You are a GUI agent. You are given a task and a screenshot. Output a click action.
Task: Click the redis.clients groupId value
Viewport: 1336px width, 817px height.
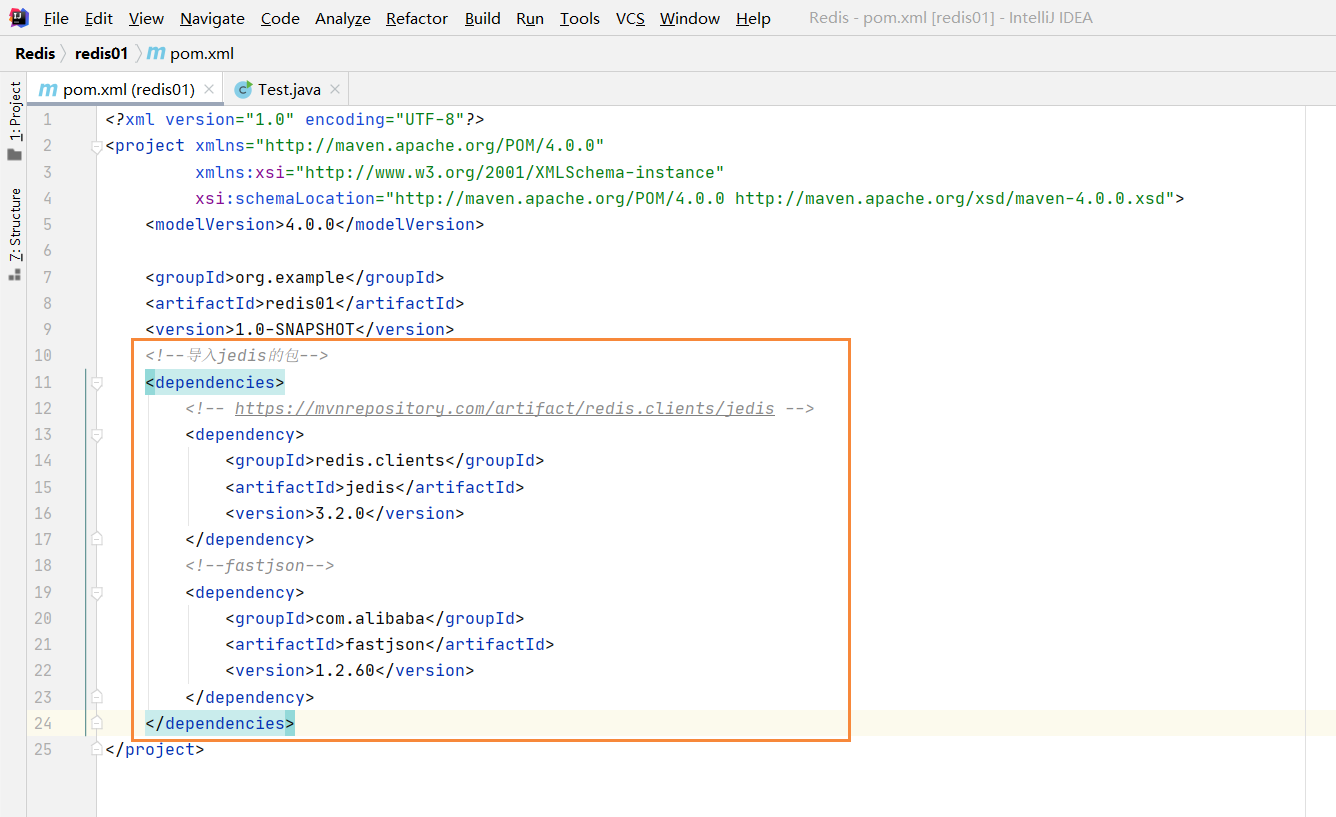[380, 461]
